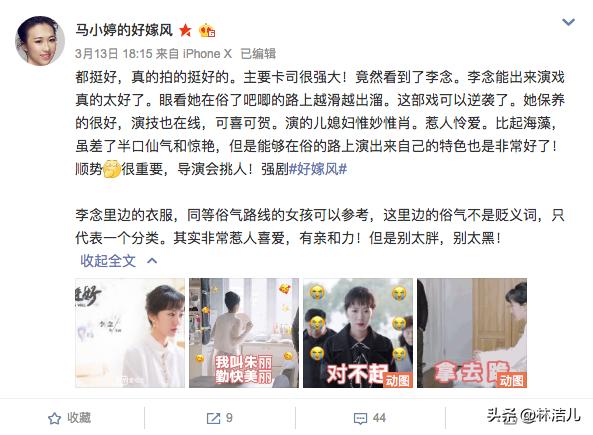The image size is (593, 435).
Task: Click the comment bubble icon
Action: point(360,418)
